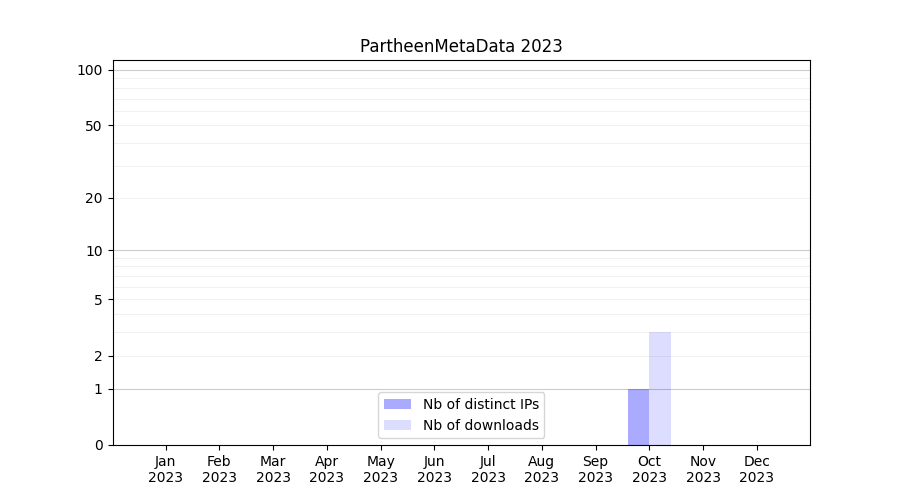The width and height of the screenshot is (900, 500).
Task: Select the 5 y-axis tick label
Action: point(97,300)
